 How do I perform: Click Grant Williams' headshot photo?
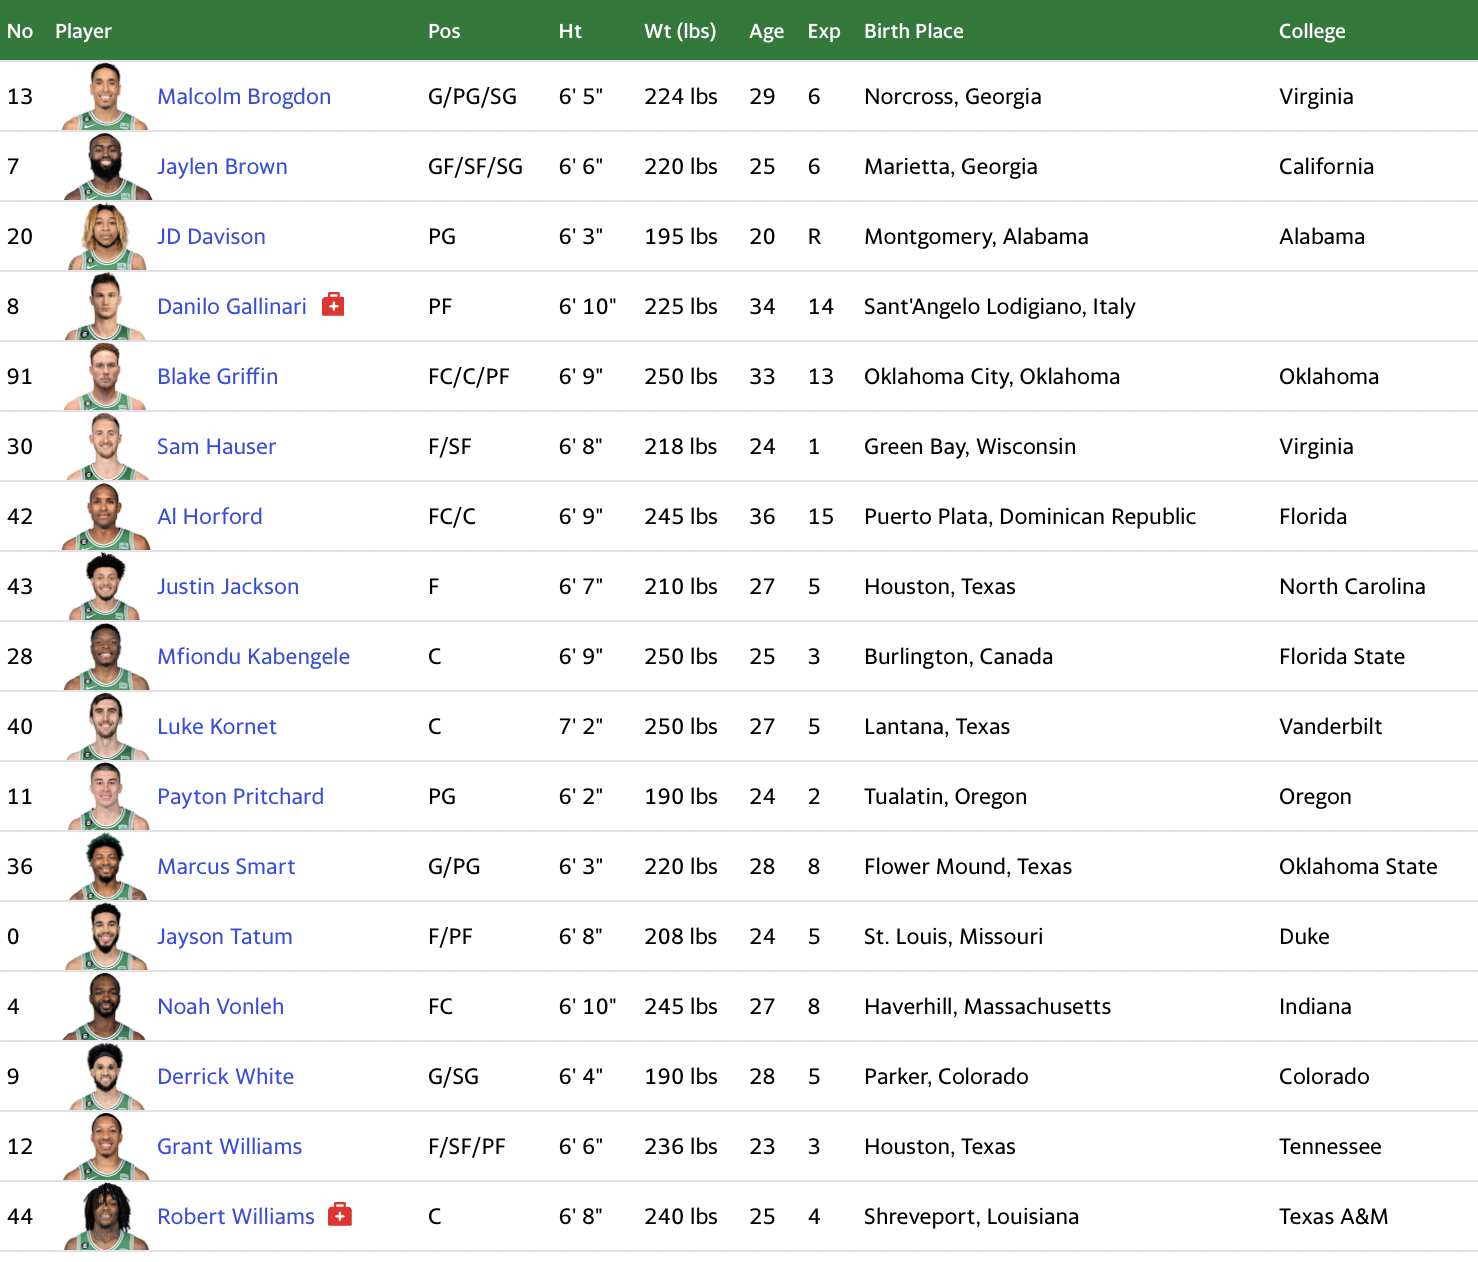[x=106, y=1147]
